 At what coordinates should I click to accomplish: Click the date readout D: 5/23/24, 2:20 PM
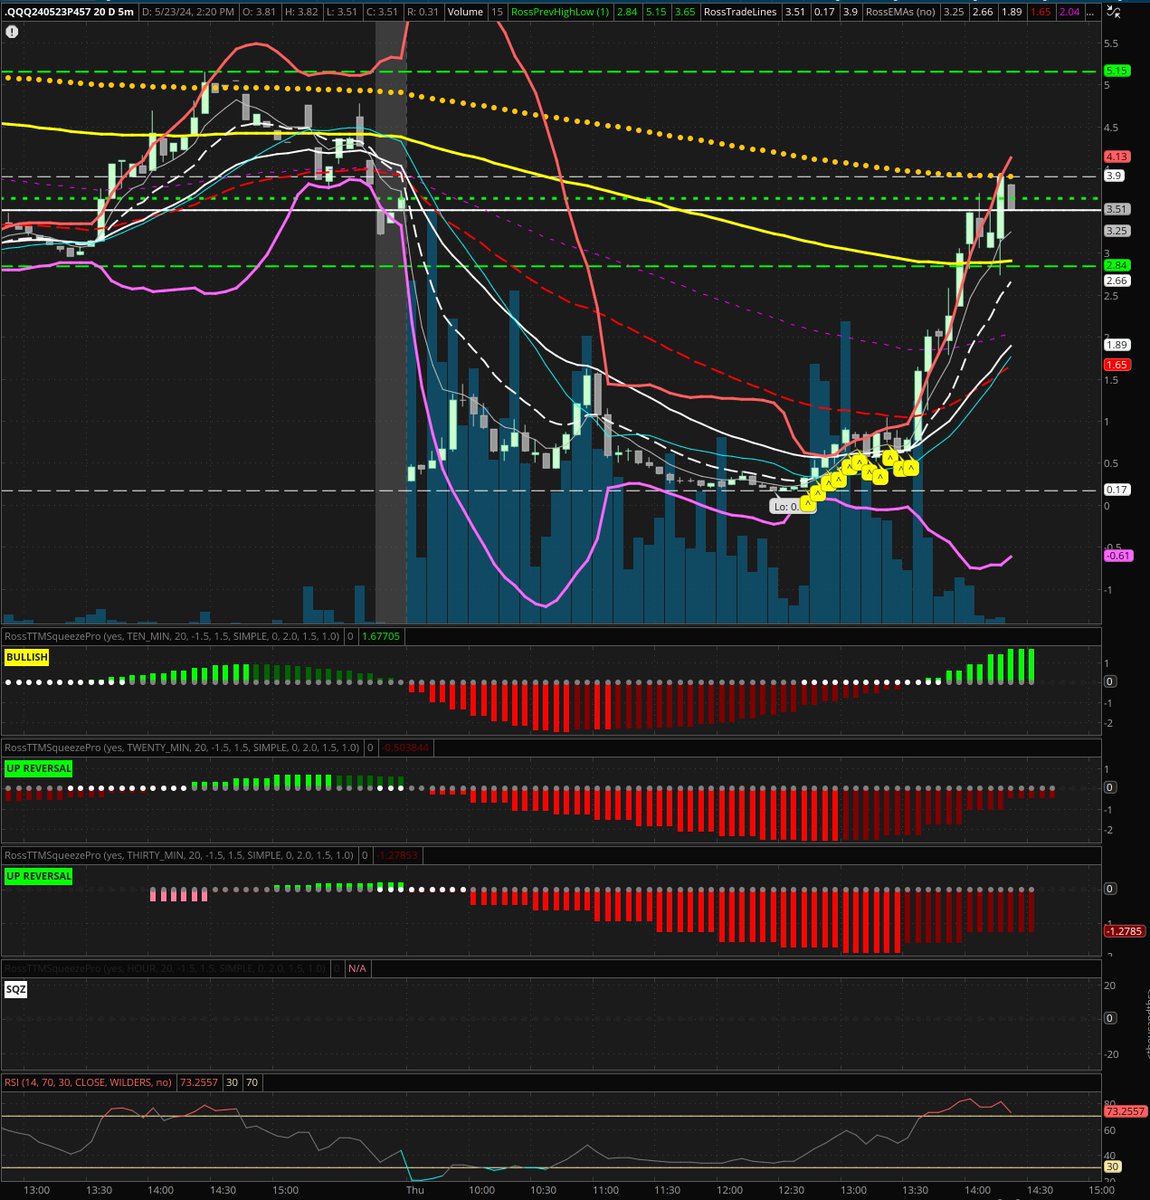click(189, 12)
